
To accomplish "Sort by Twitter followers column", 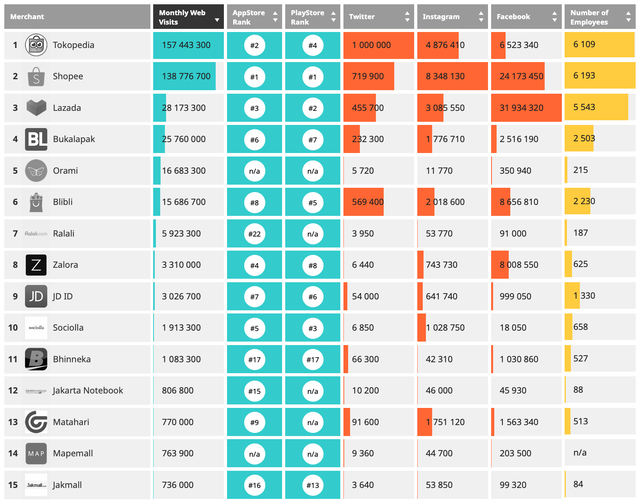I will 378,17.
